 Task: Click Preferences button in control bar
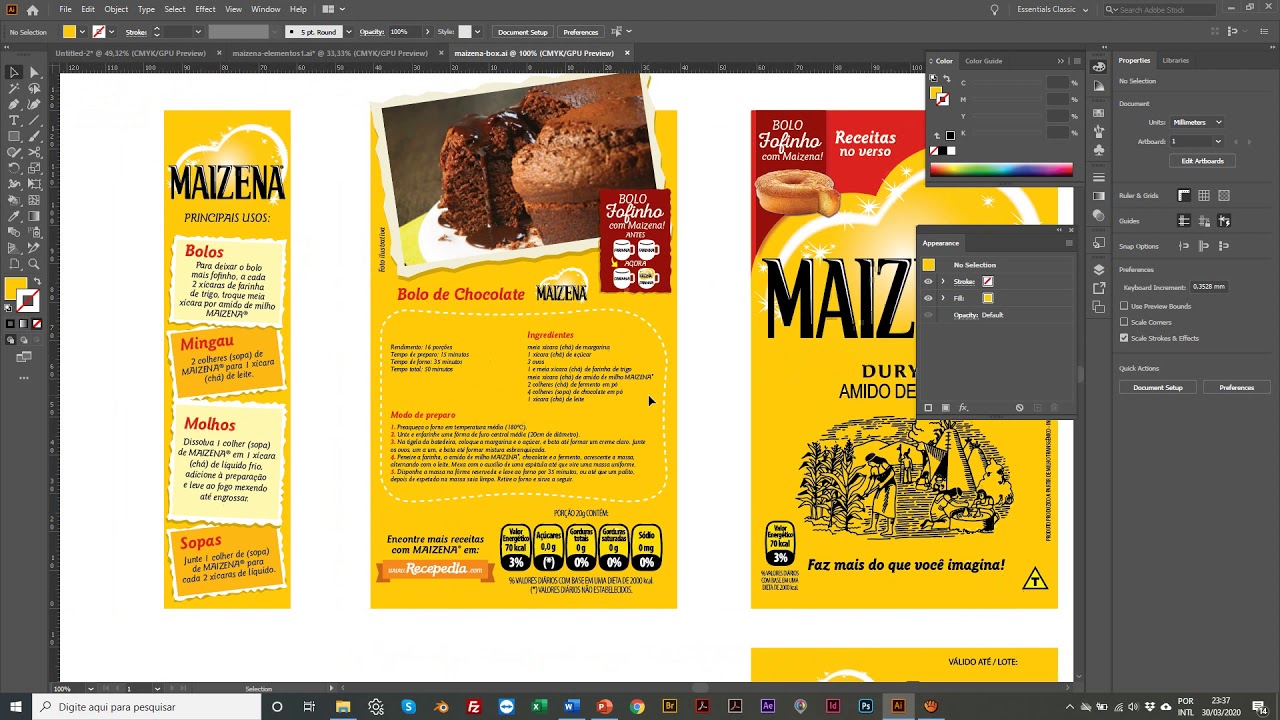click(580, 32)
